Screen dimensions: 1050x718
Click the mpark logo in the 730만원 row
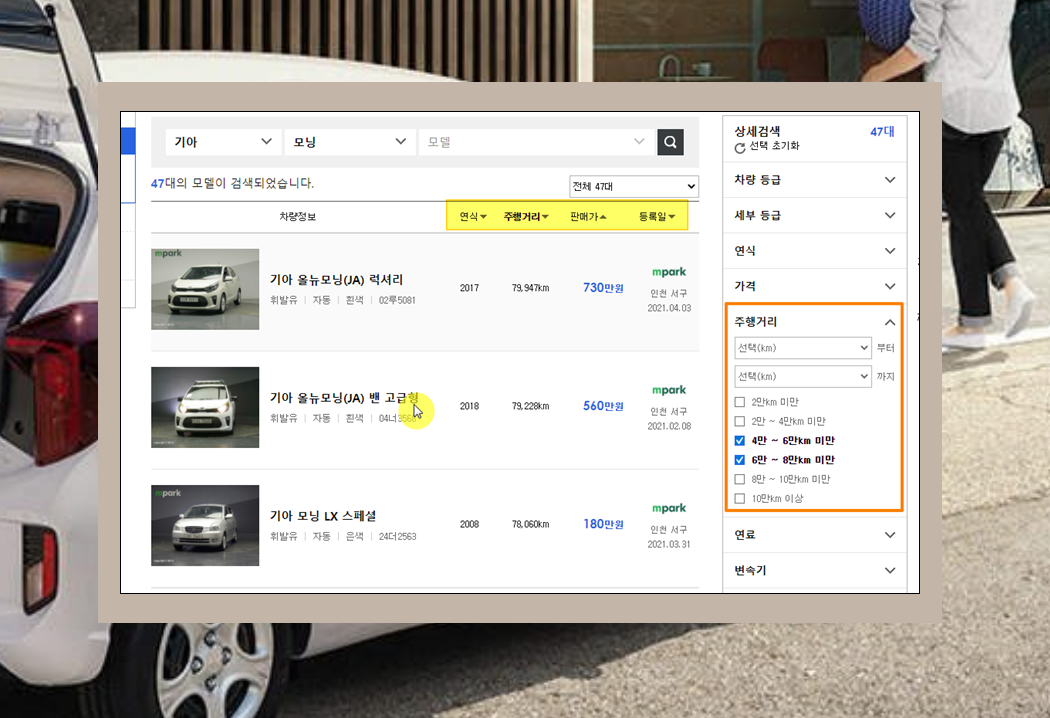point(669,272)
